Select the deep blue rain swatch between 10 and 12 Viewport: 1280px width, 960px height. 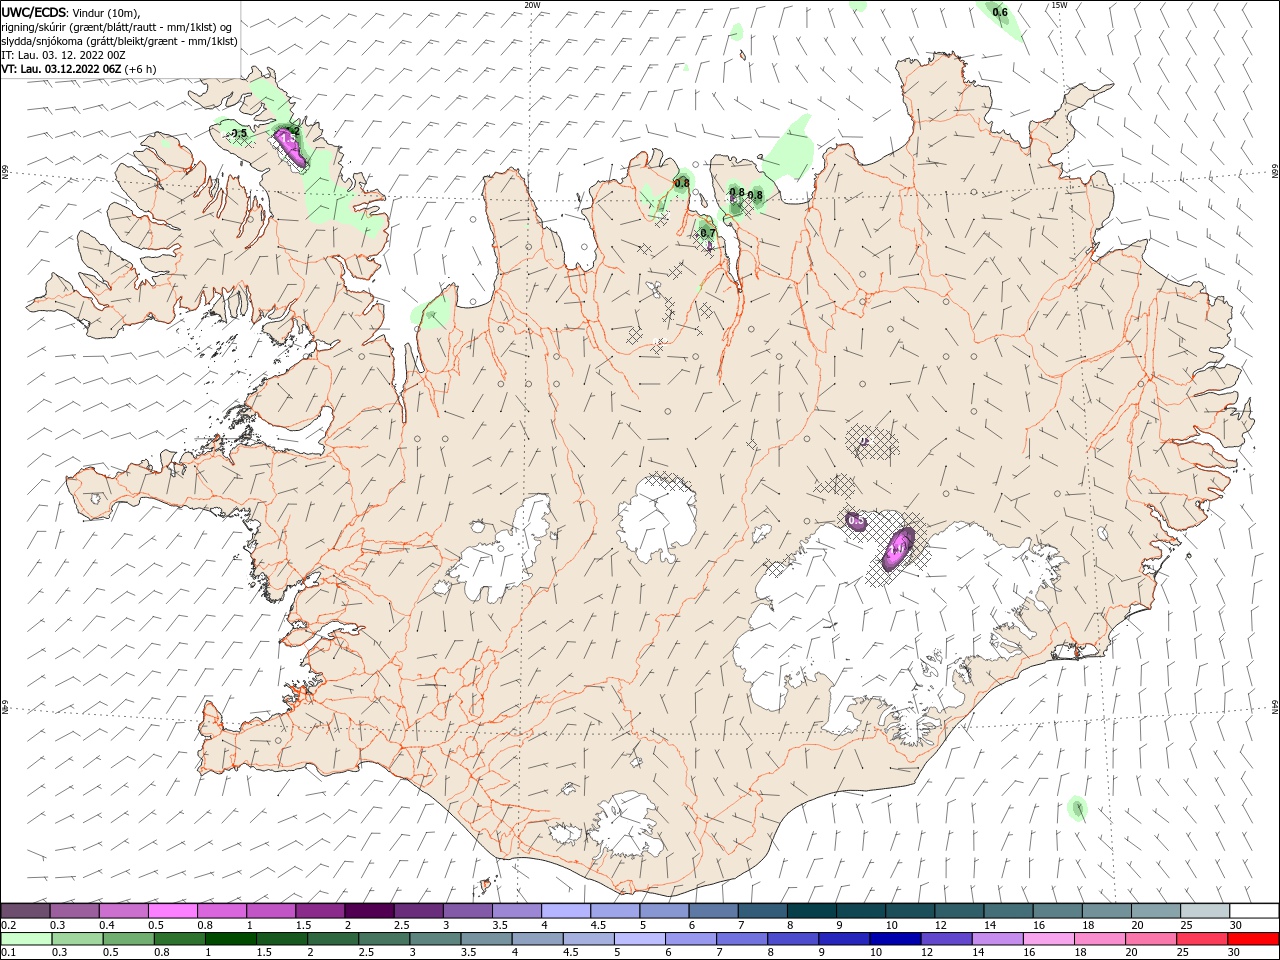[893, 939]
